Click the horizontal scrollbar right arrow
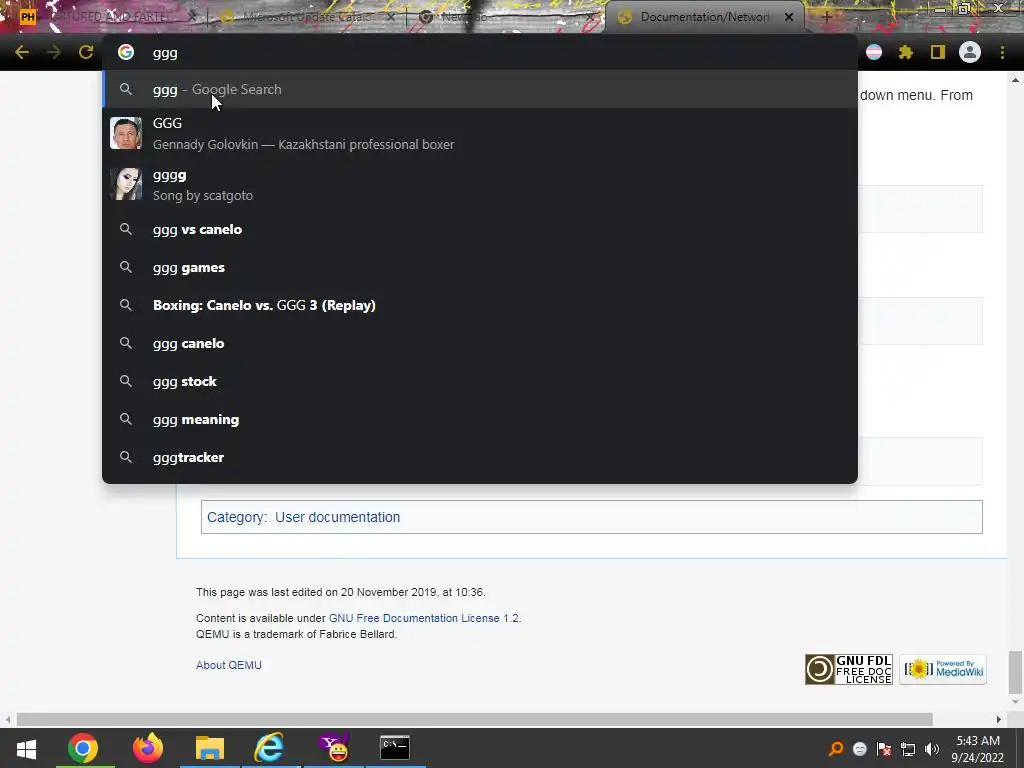The image size is (1024, 768). (x=998, y=719)
